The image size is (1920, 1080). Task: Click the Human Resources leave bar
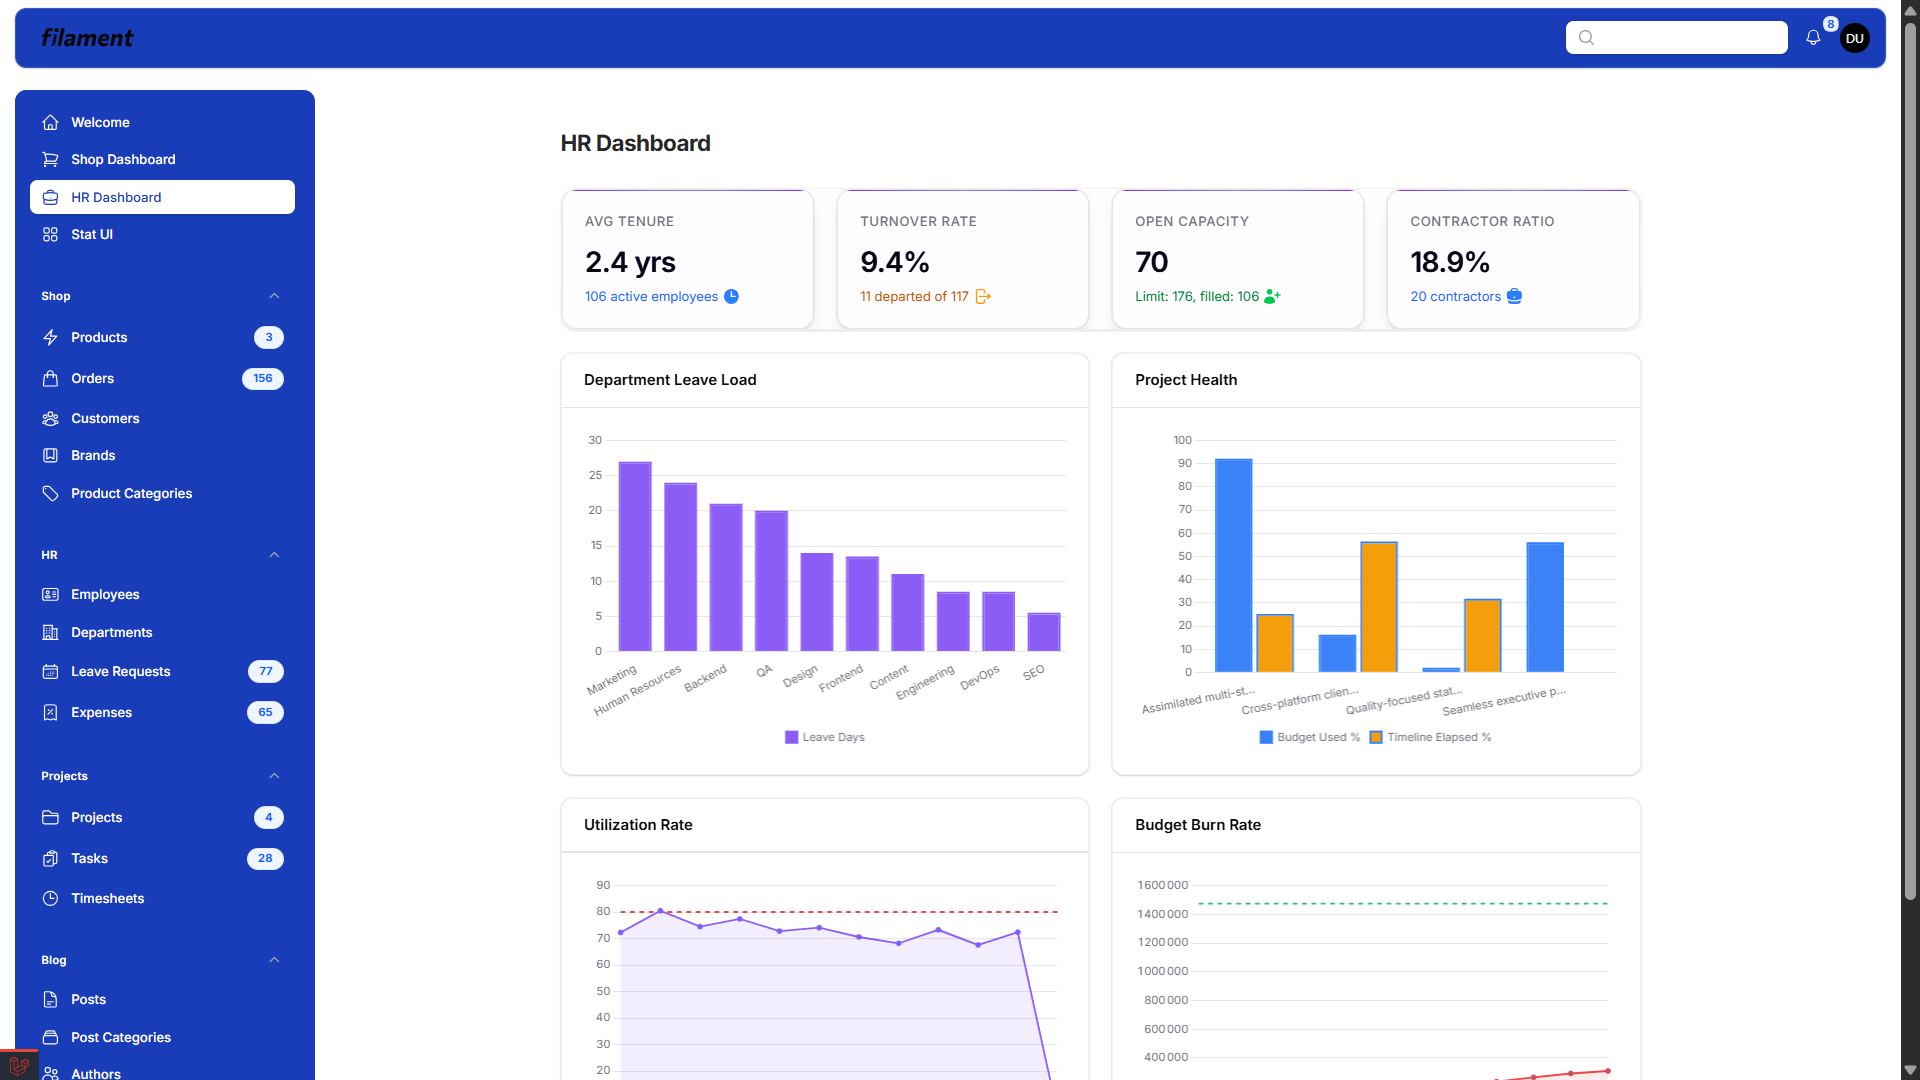coord(680,567)
